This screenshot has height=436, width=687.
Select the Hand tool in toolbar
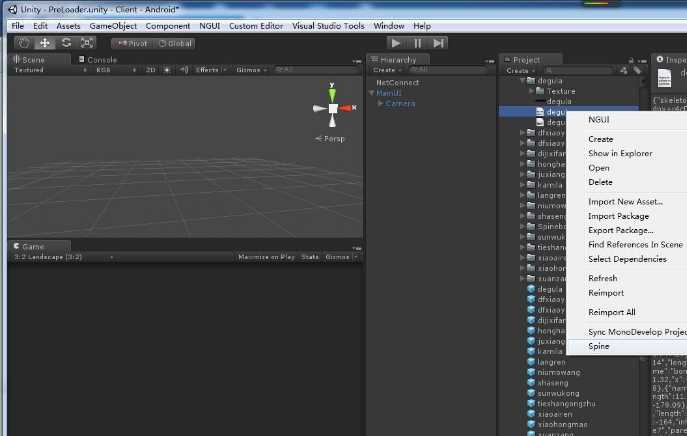tap(24, 43)
